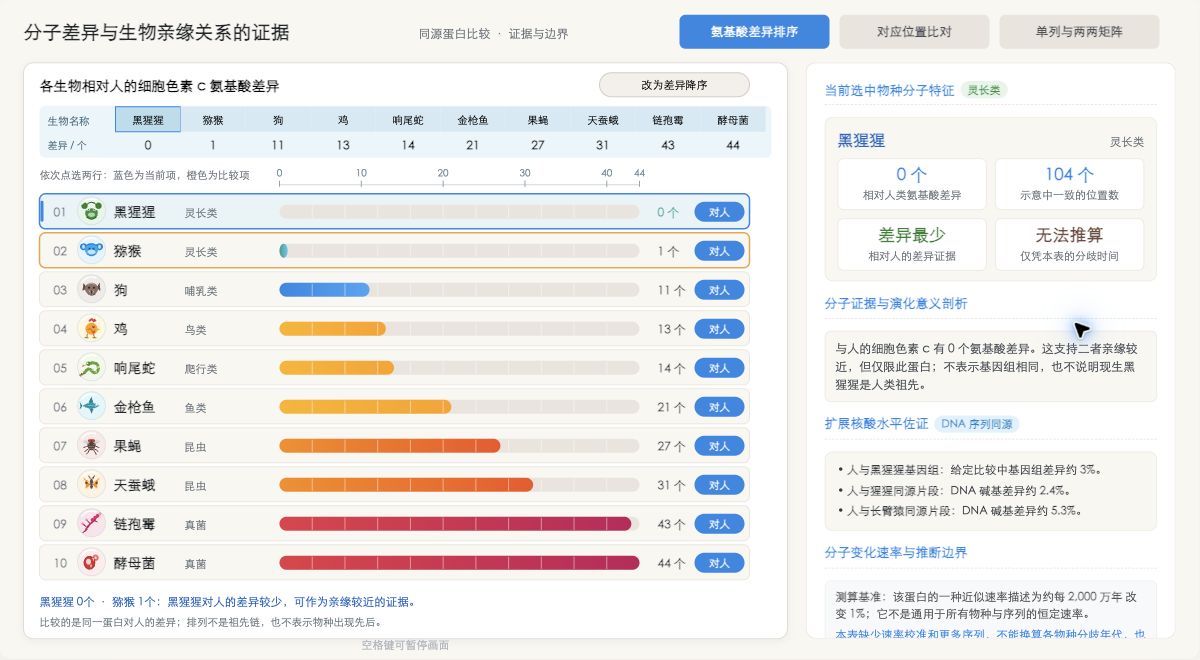Open the 对应位置比对 tab
The height and width of the screenshot is (660, 1200).
coord(914,32)
